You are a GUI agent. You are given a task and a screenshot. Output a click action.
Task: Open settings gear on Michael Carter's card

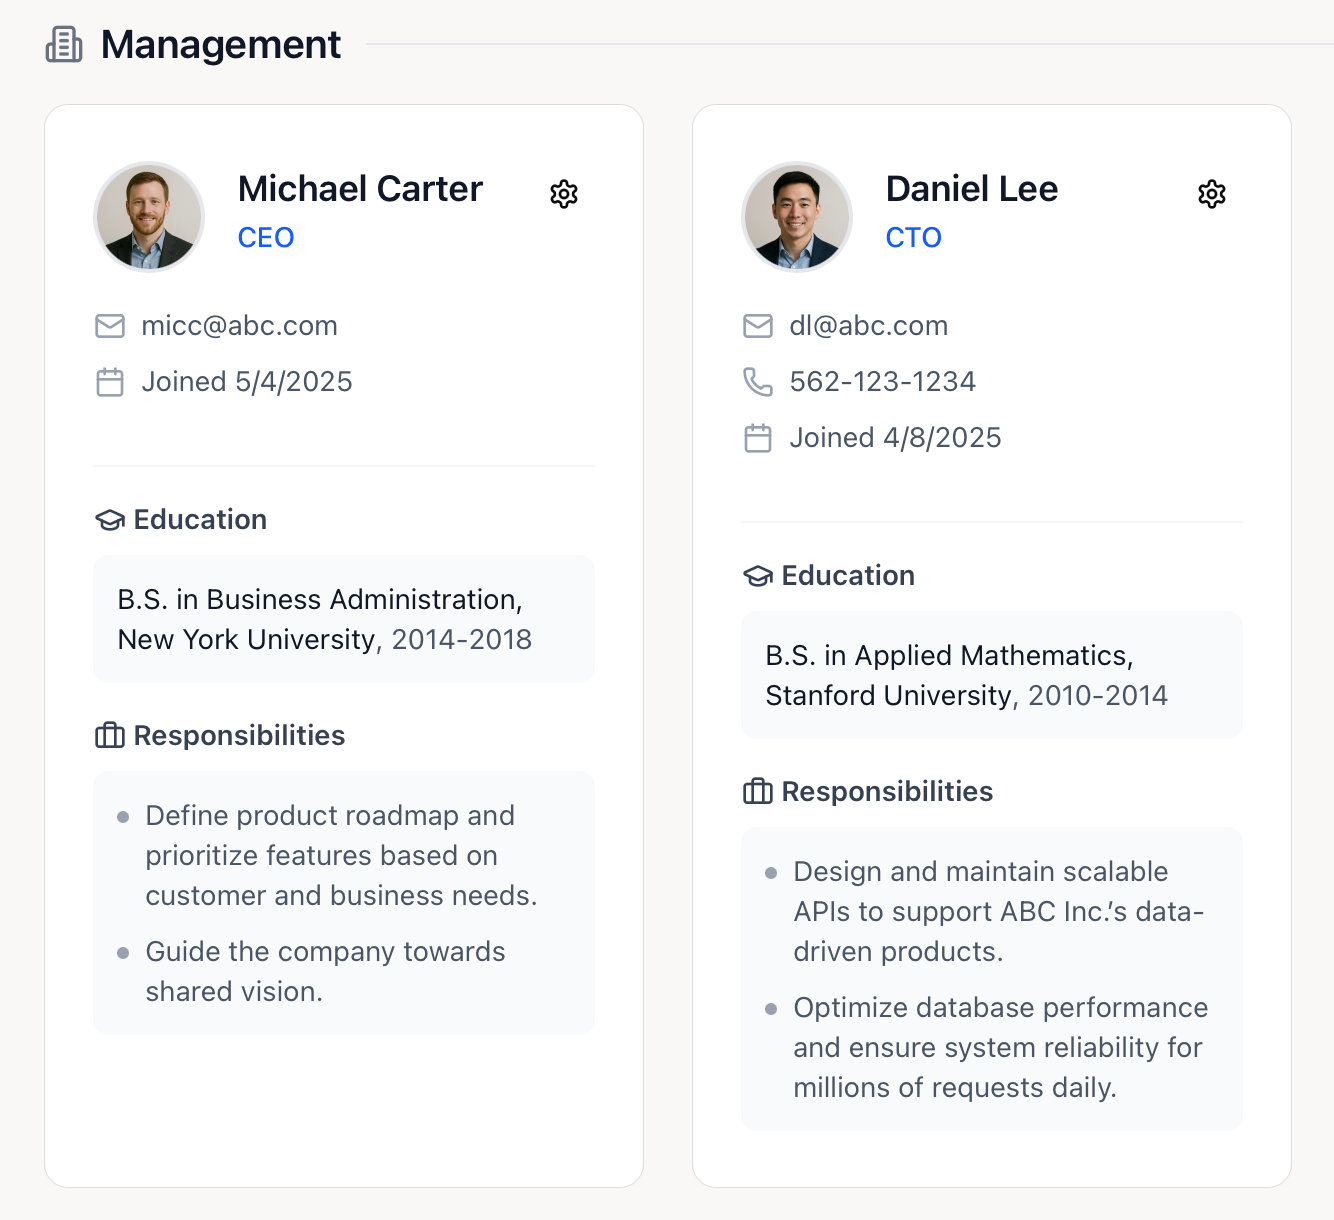pyautogui.click(x=564, y=194)
